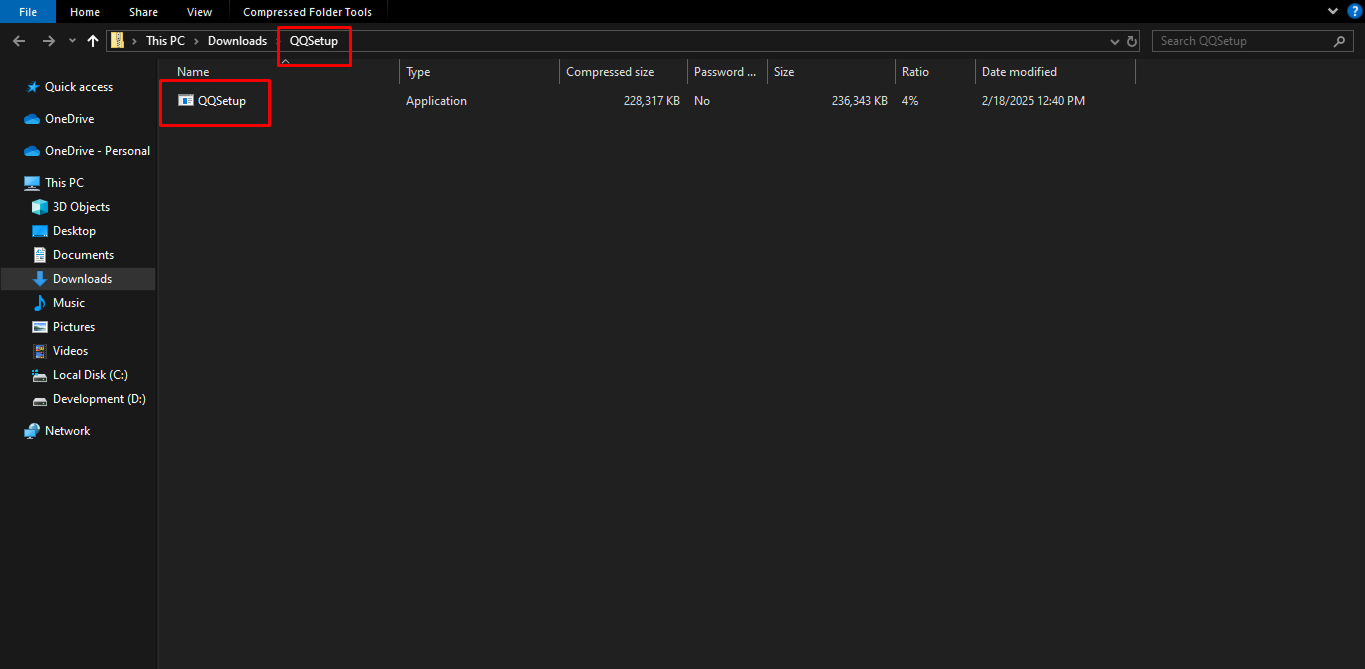1365x669 pixels.
Task: Open Development (D:) drive
Action: pyautogui.click(x=99, y=399)
